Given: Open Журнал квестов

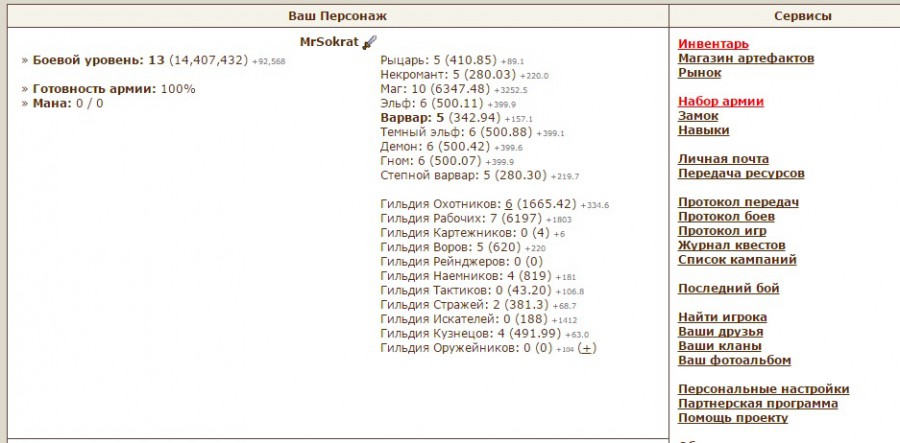Looking at the screenshot, I should (x=731, y=245).
